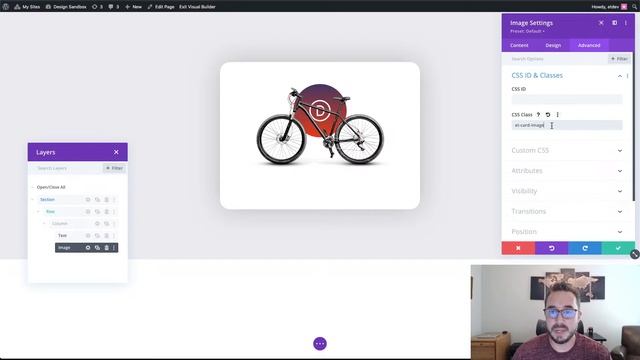Delete the Text layer
The height and width of the screenshot is (360, 640).
coord(107,236)
